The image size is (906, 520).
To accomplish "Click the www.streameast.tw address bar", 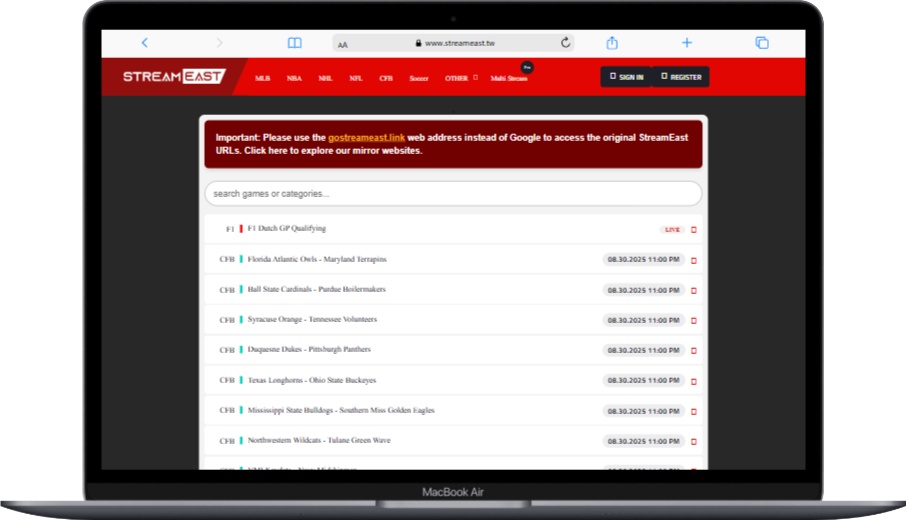I will tap(454, 43).
